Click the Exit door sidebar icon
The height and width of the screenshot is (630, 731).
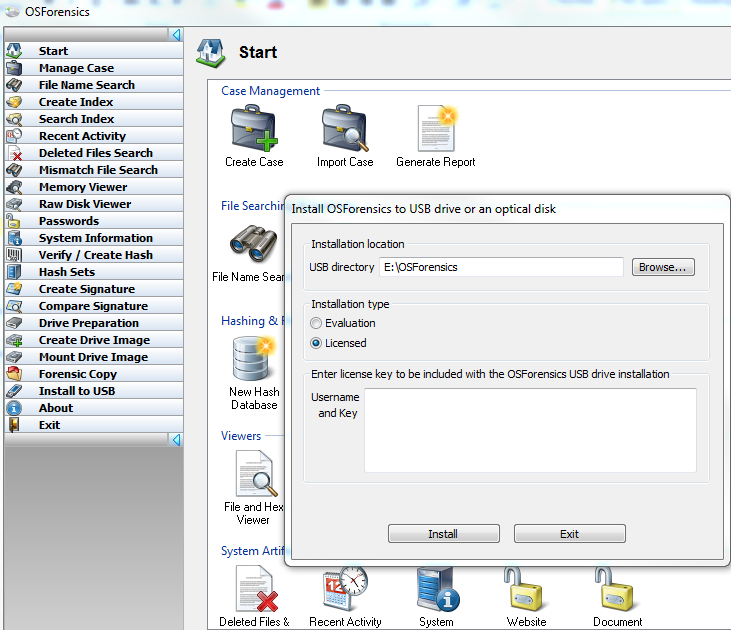[14, 425]
